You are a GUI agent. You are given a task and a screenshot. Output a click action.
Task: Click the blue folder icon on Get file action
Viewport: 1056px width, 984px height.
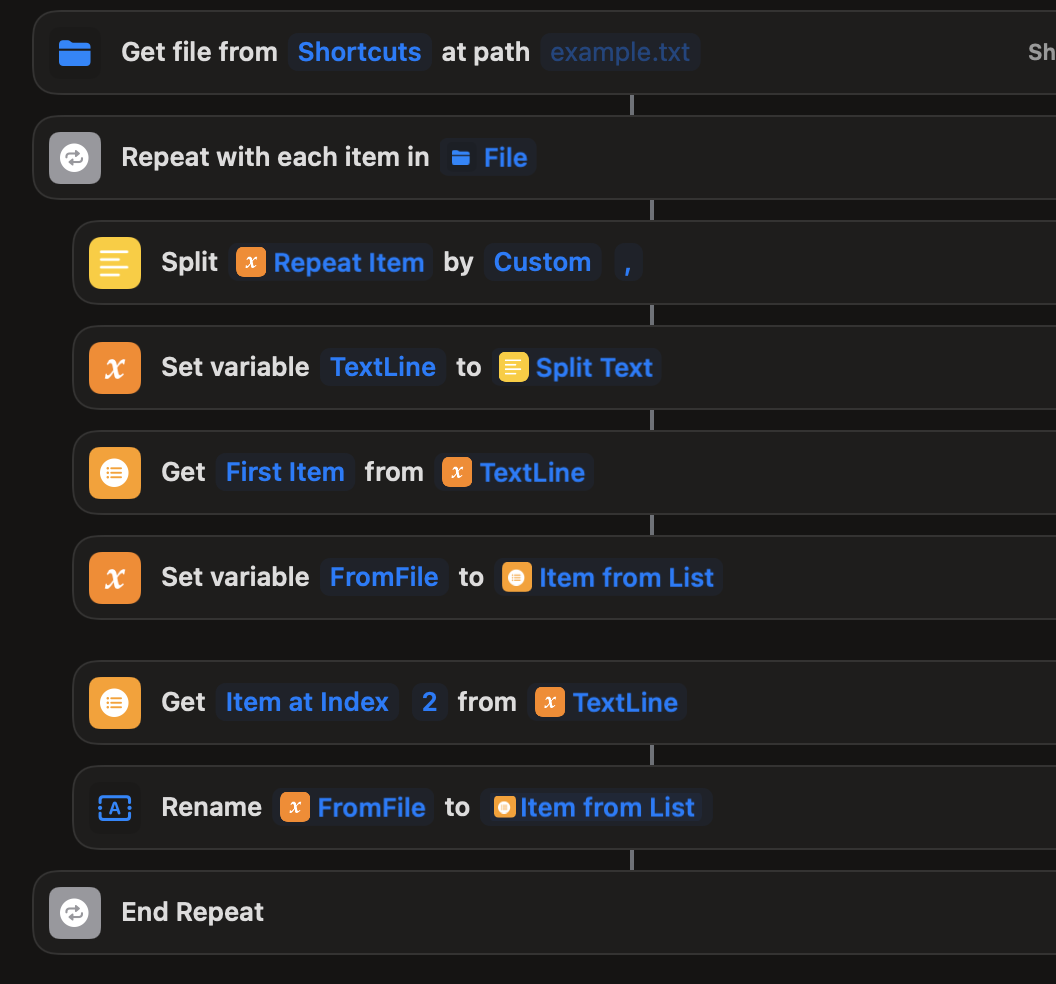tap(75, 52)
